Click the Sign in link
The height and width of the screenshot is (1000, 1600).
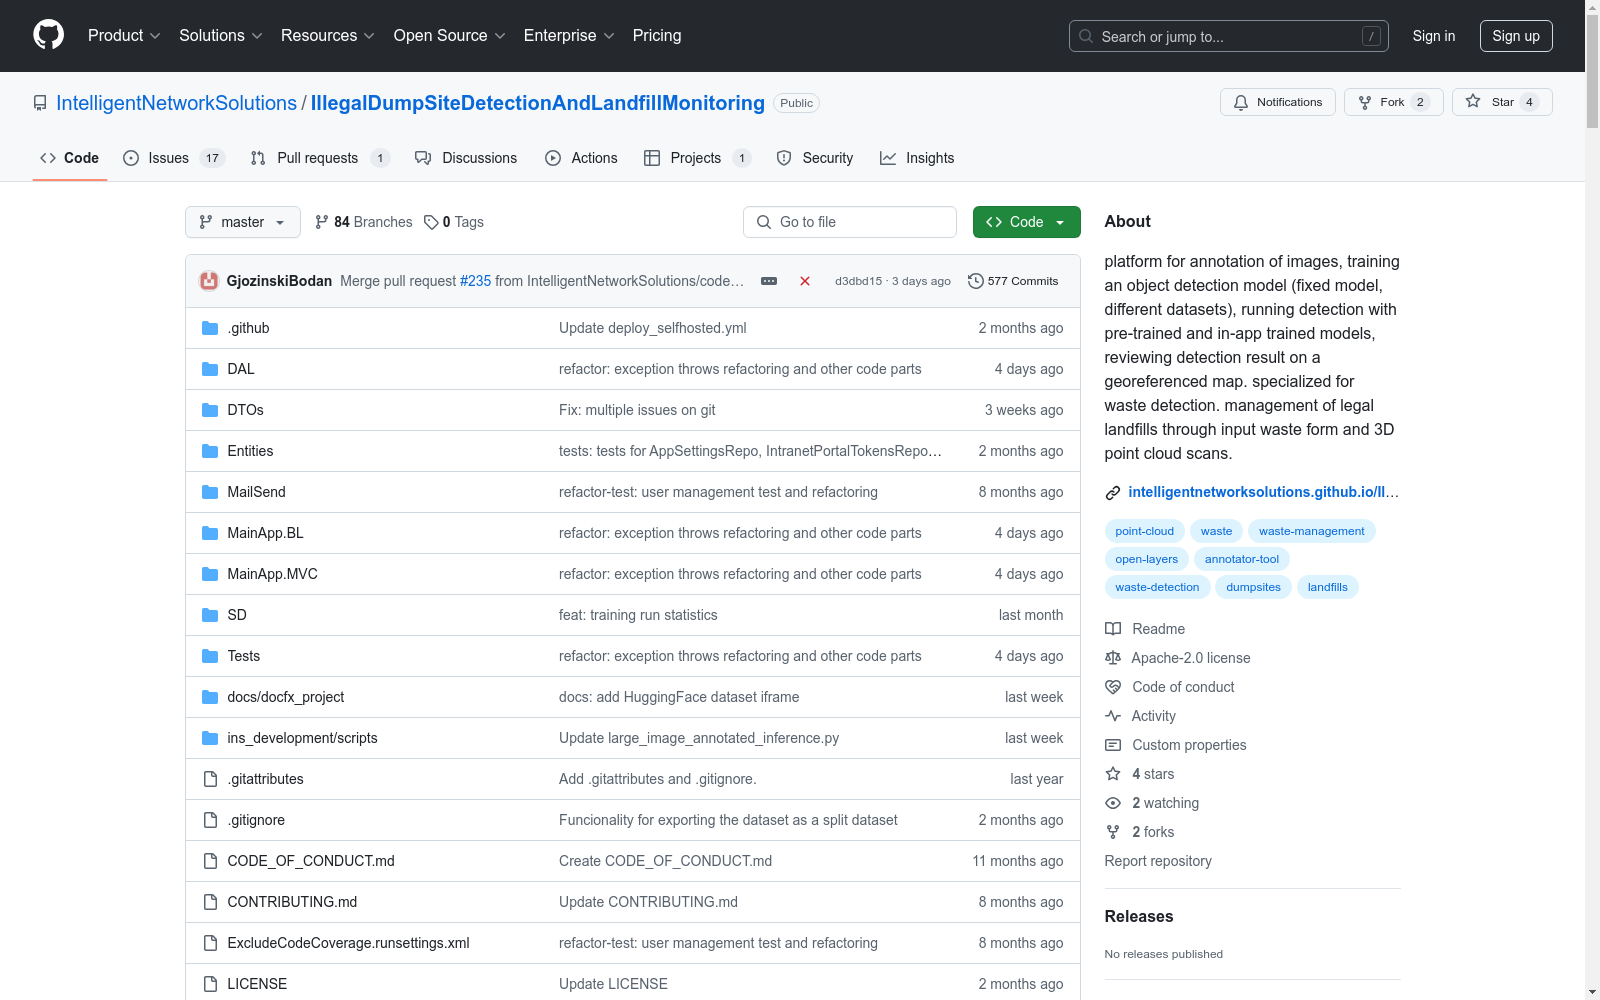tap(1434, 36)
